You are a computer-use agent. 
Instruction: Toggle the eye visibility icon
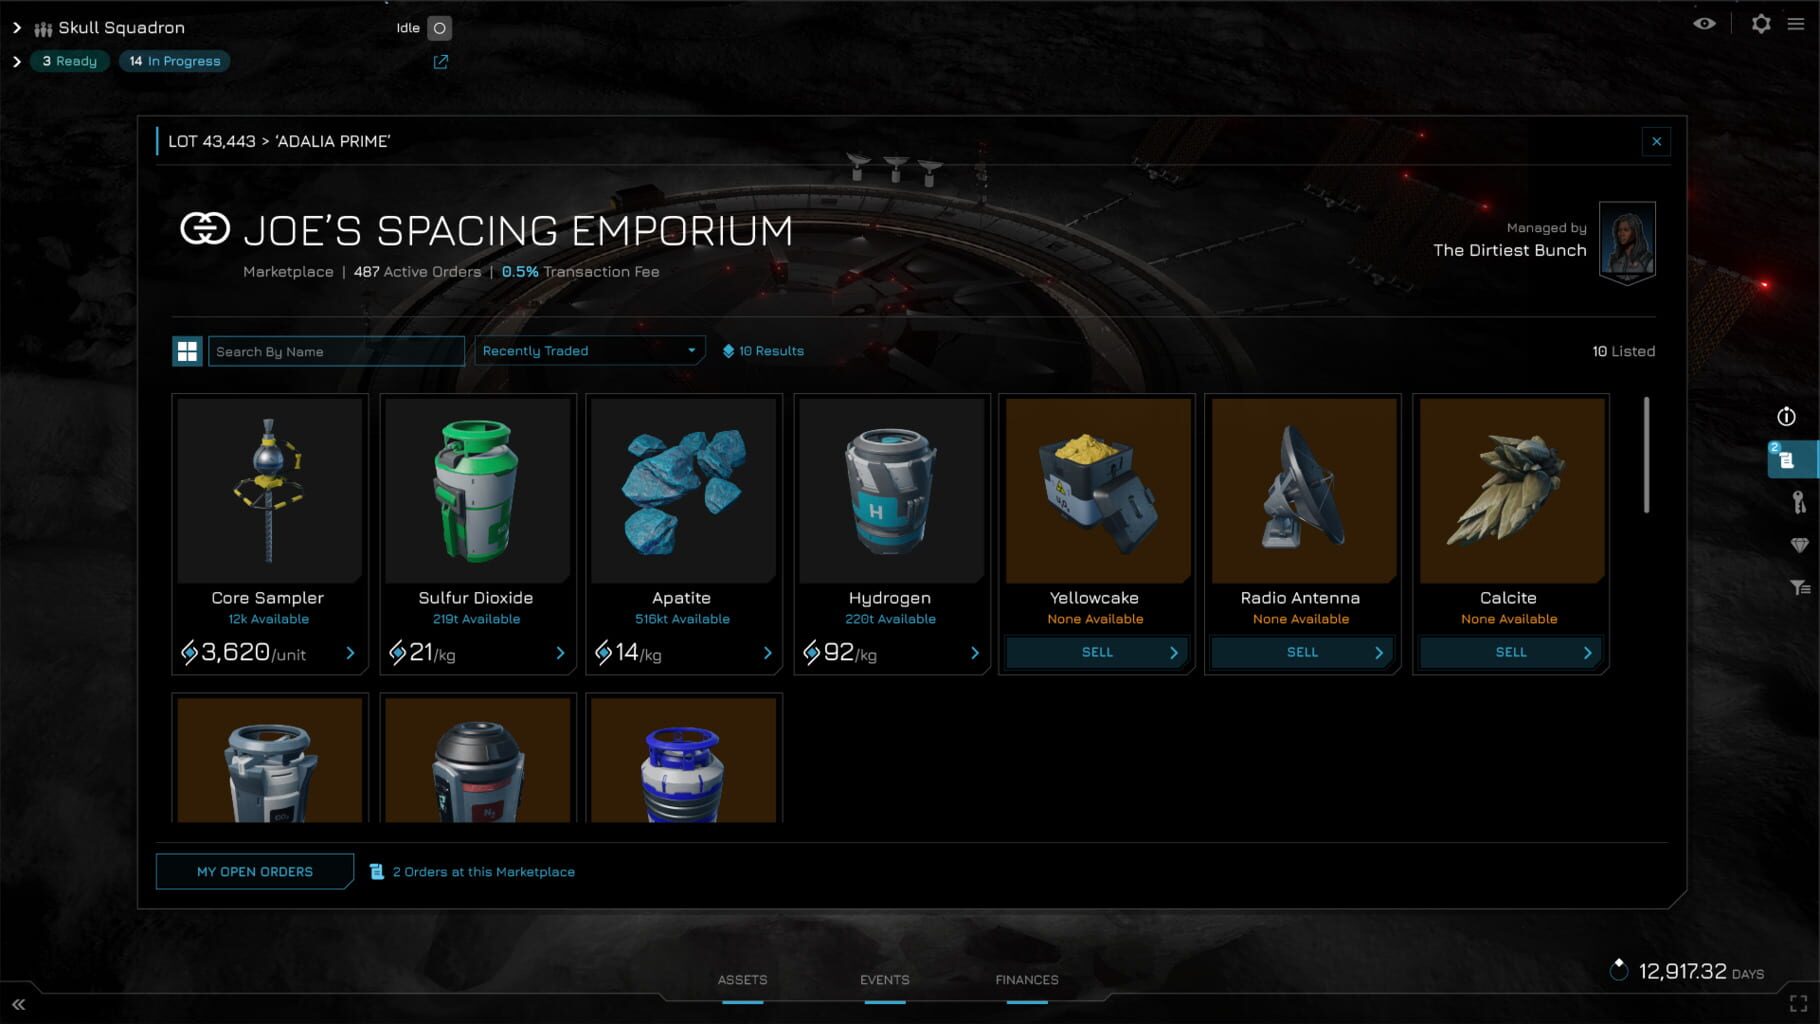(x=1705, y=24)
